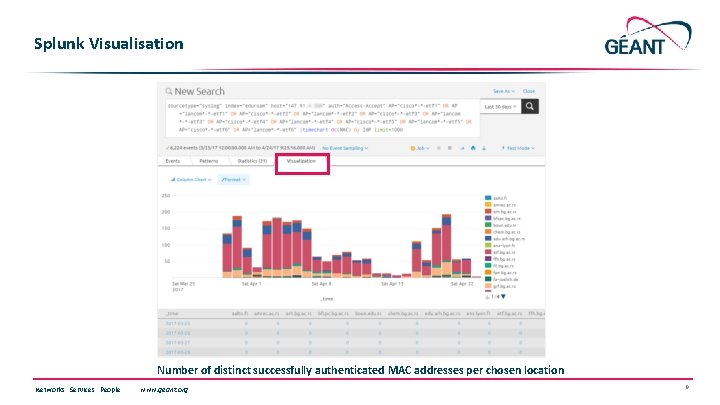Viewport: 720px width, 405px height.
Task: Switch to the Statistics tab
Action: click(x=252, y=161)
